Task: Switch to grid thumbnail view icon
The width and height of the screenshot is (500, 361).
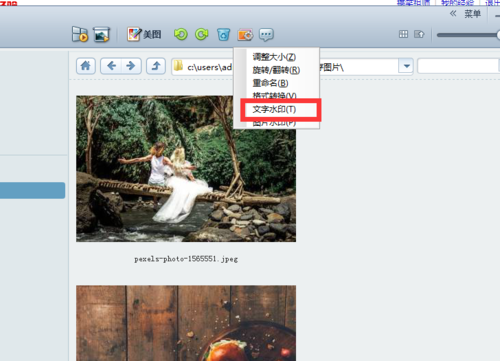Action: [403, 34]
